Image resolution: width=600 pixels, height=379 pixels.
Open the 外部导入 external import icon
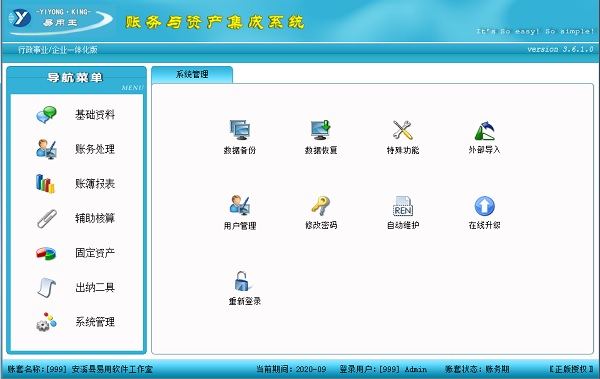(x=484, y=130)
